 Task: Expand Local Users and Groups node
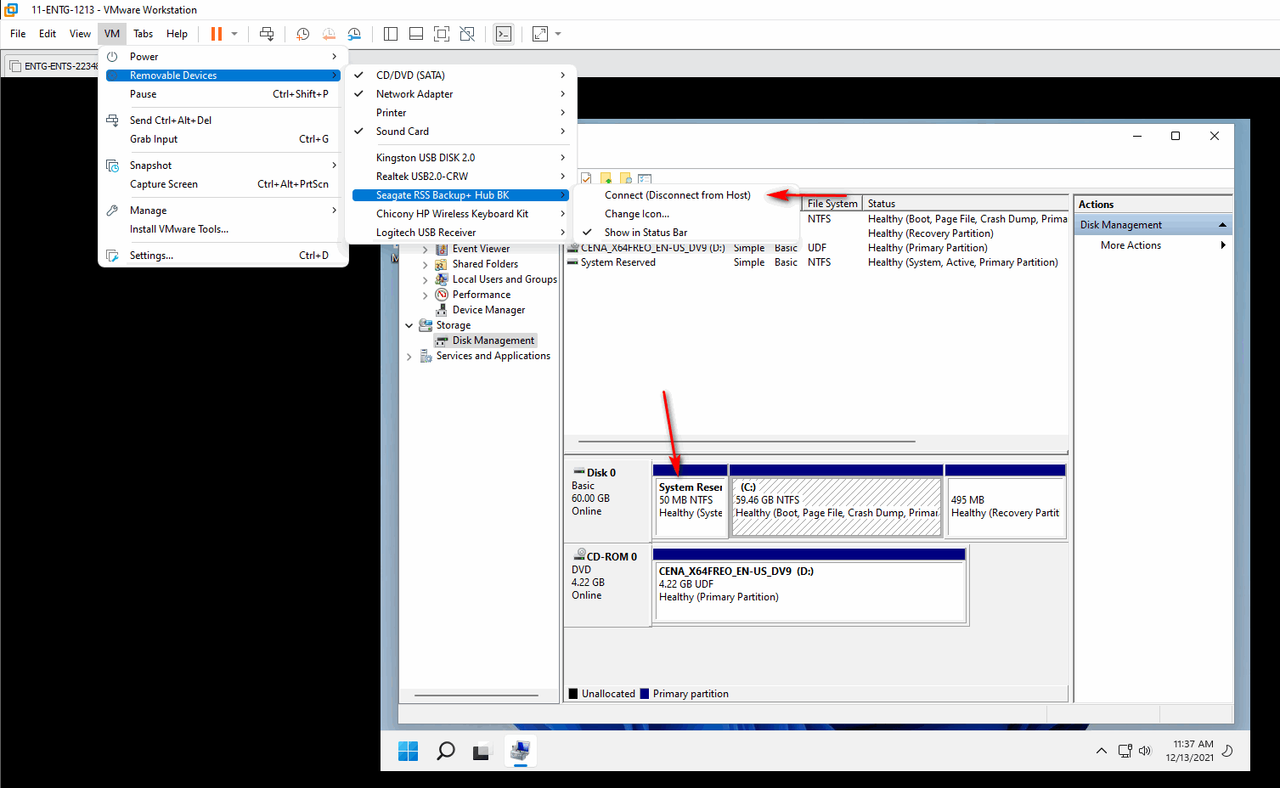coord(425,279)
